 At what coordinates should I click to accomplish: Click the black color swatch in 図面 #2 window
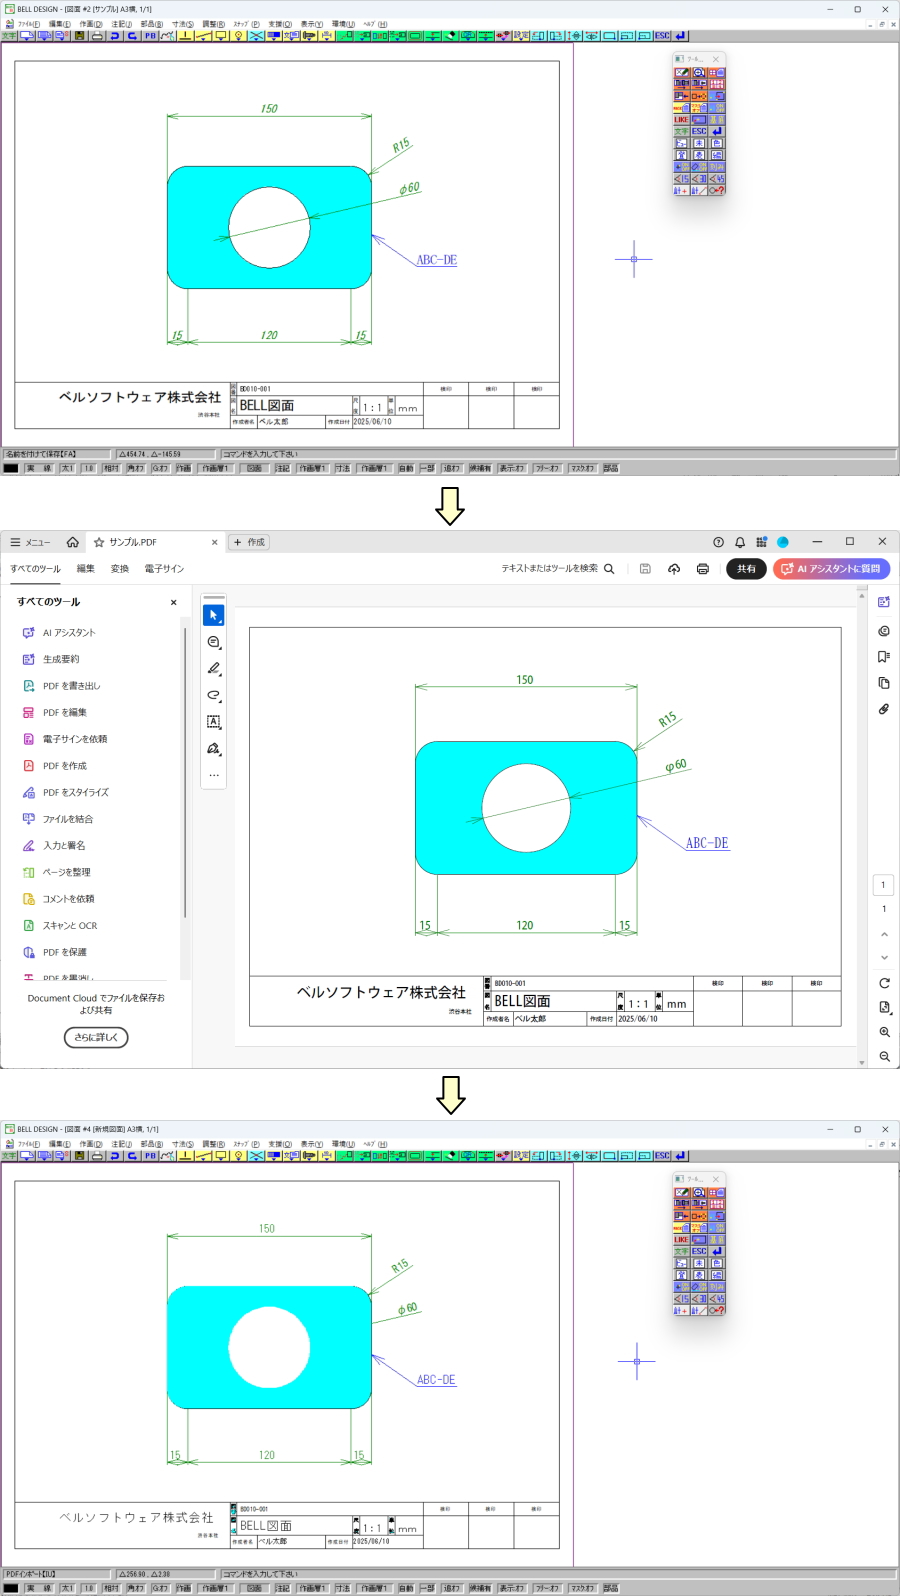point(11,468)
